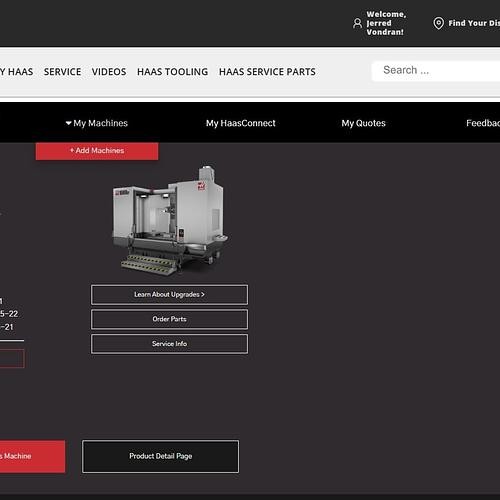Screen dimensions: 500x500
Task: Click Learn About Upgrades button
Action: [x=169, y=295]
